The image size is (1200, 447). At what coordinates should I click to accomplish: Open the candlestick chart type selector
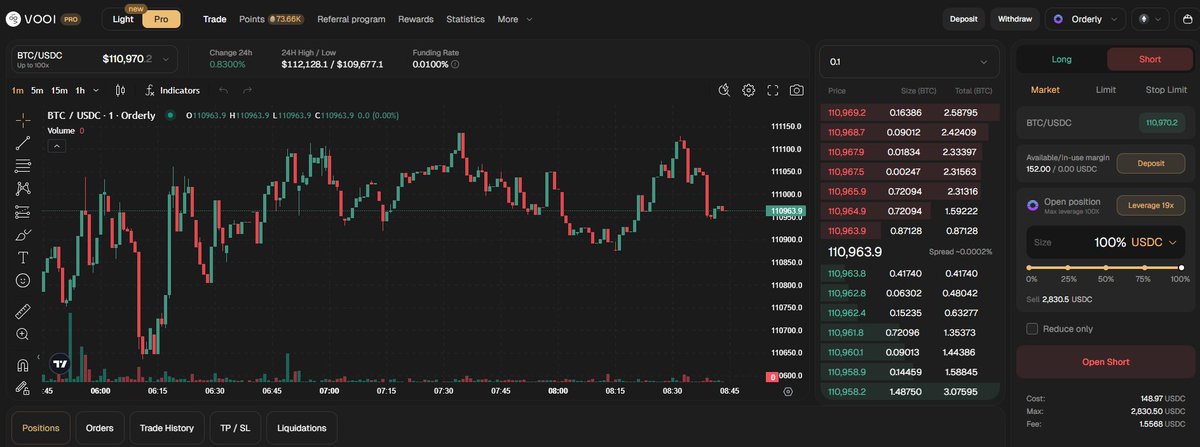[120, 90]
